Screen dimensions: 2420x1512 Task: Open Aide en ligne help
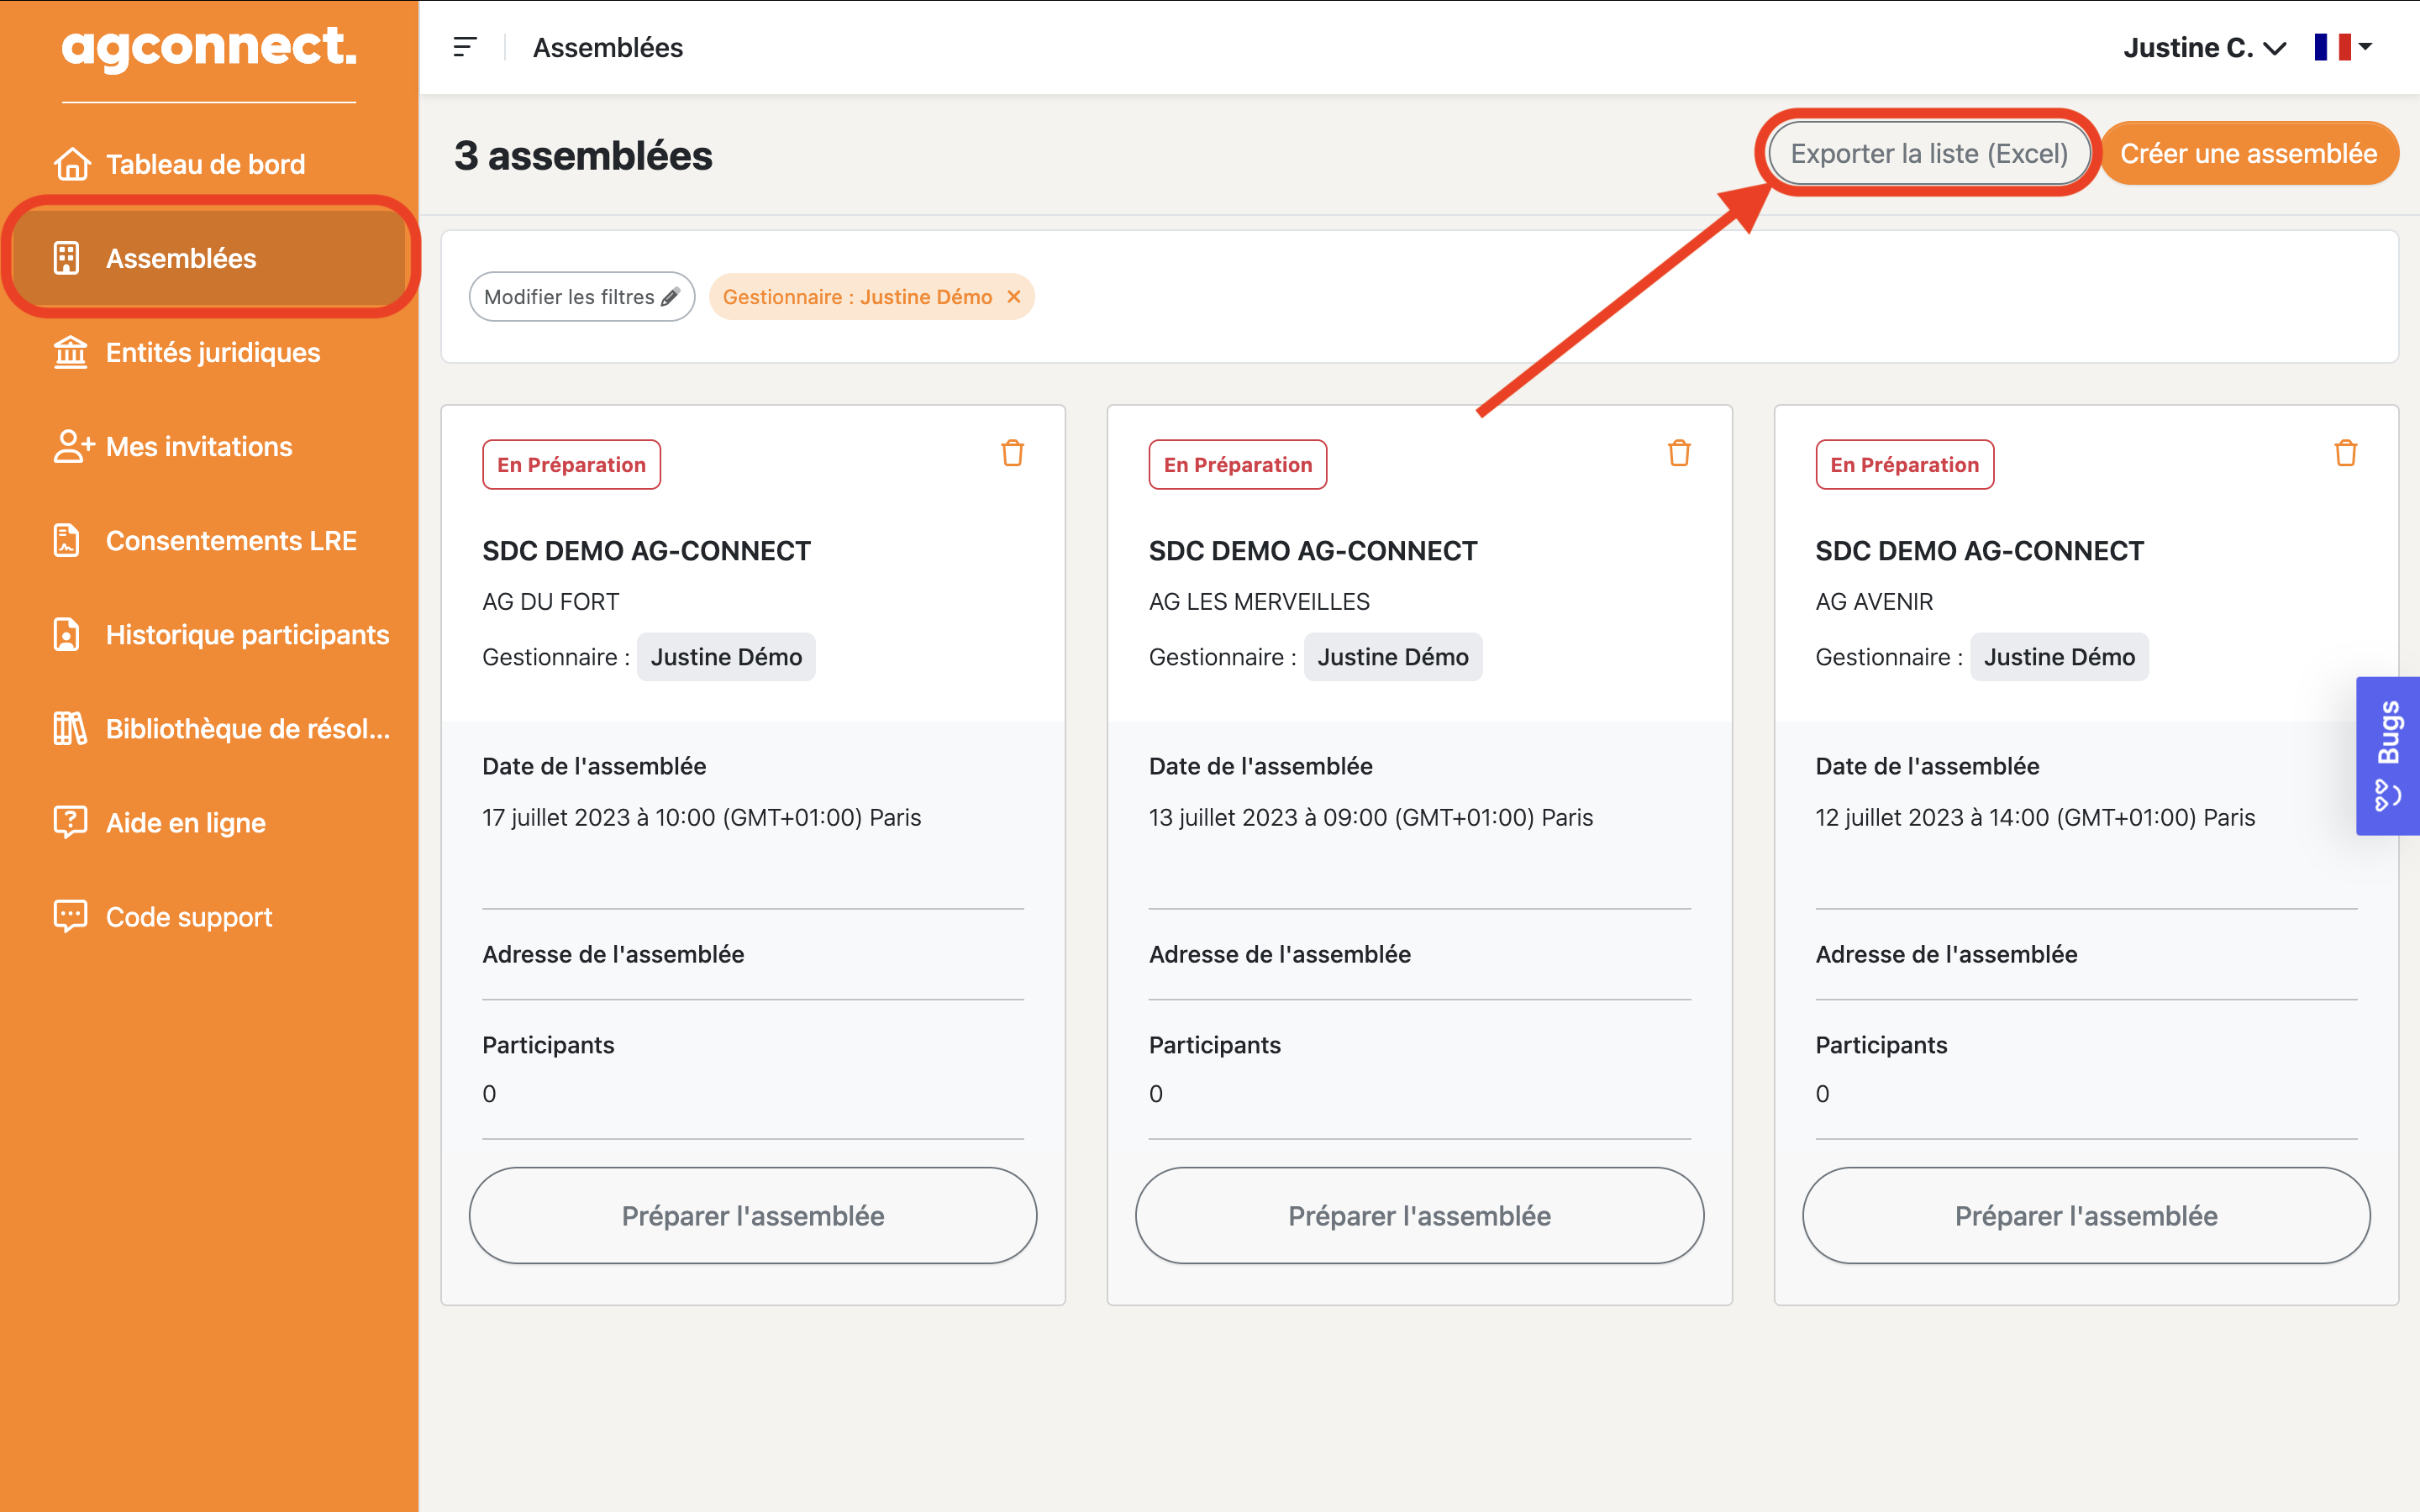185,822
